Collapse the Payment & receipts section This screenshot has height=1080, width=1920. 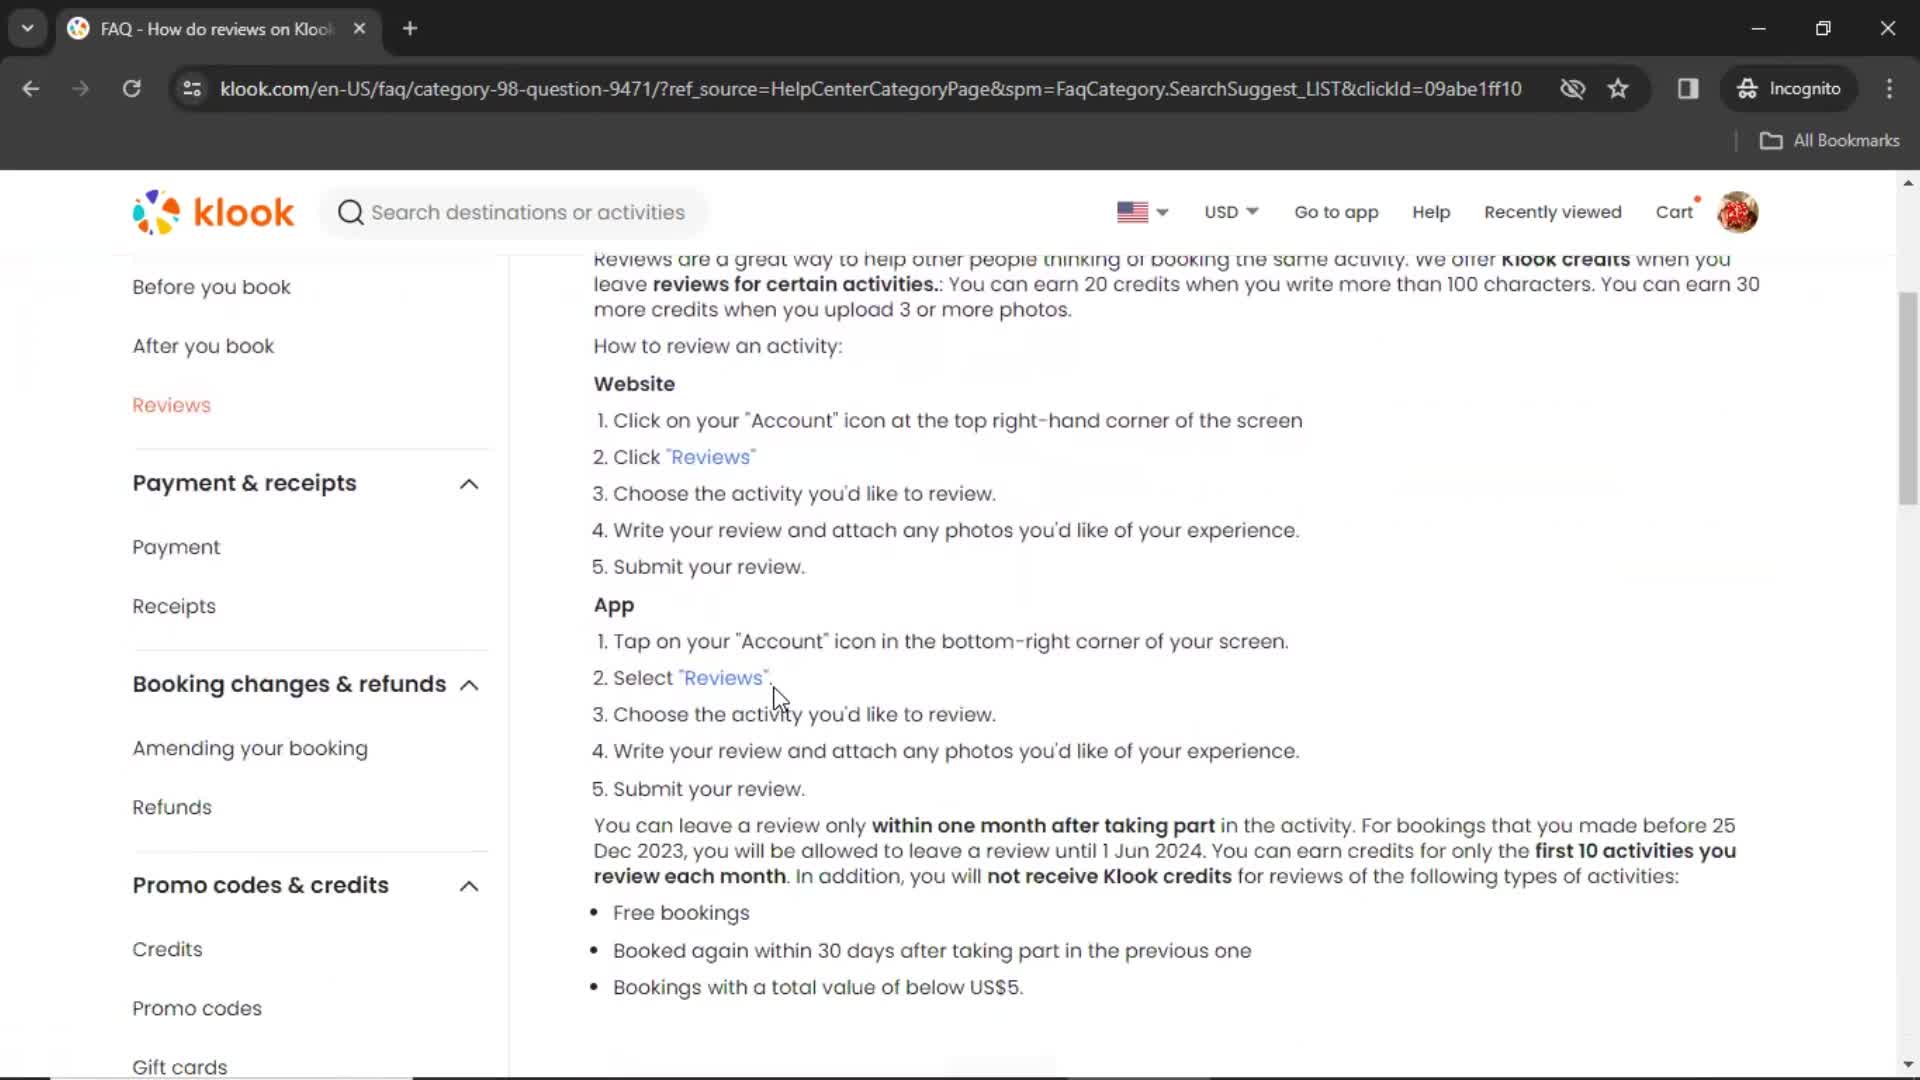coord(468,483)
